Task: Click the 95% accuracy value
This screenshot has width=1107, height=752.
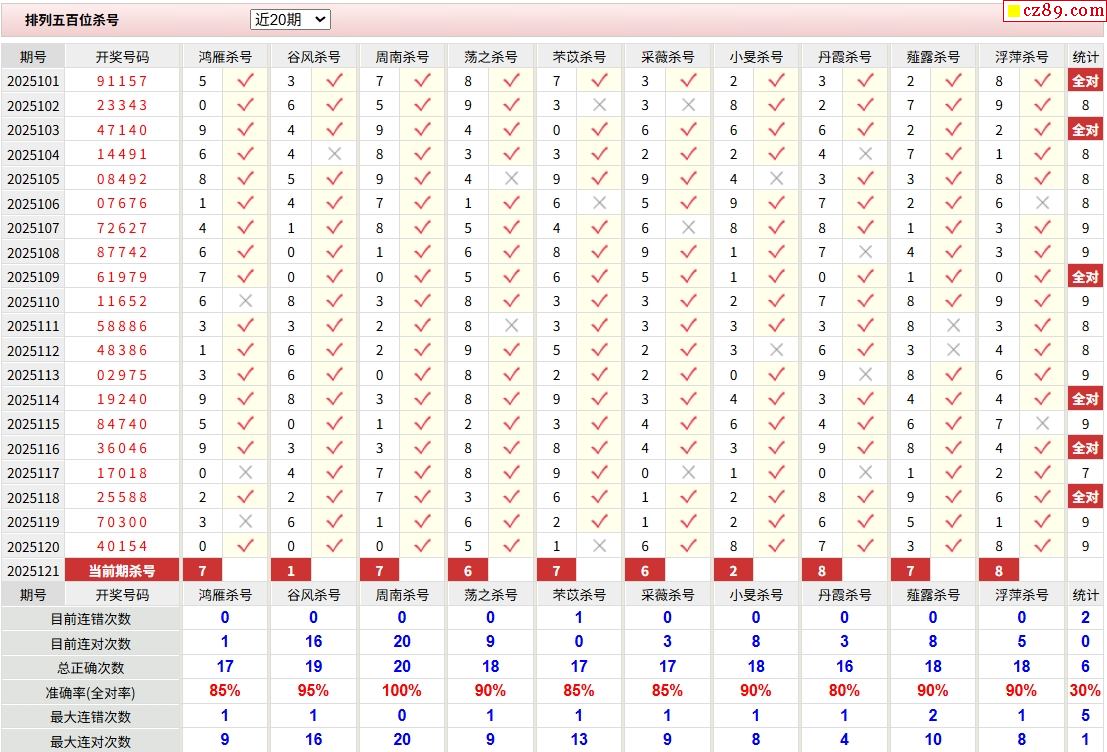Action: click(x=313, y=691)
